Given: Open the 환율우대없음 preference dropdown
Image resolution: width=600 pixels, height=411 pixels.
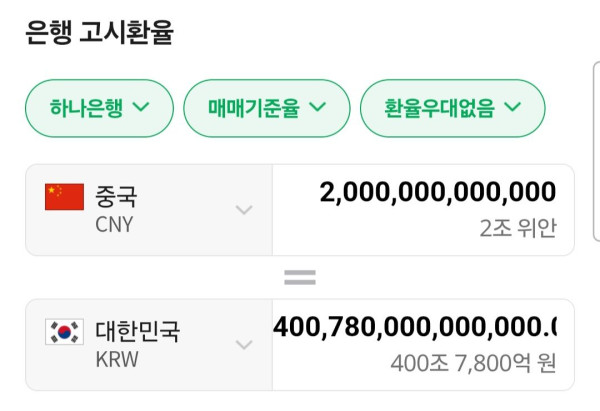Looking at the screenshot, I should coord(452,108).
